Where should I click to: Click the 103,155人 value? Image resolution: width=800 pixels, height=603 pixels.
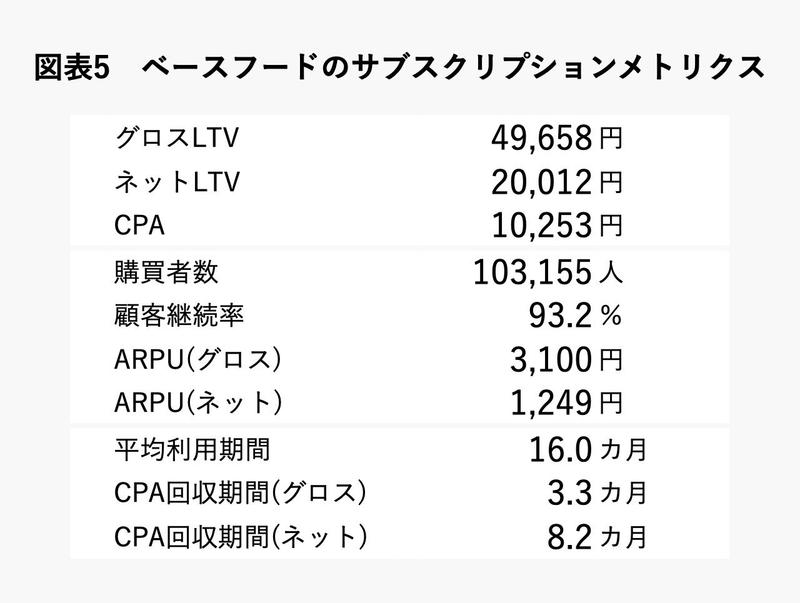(547, 271)
